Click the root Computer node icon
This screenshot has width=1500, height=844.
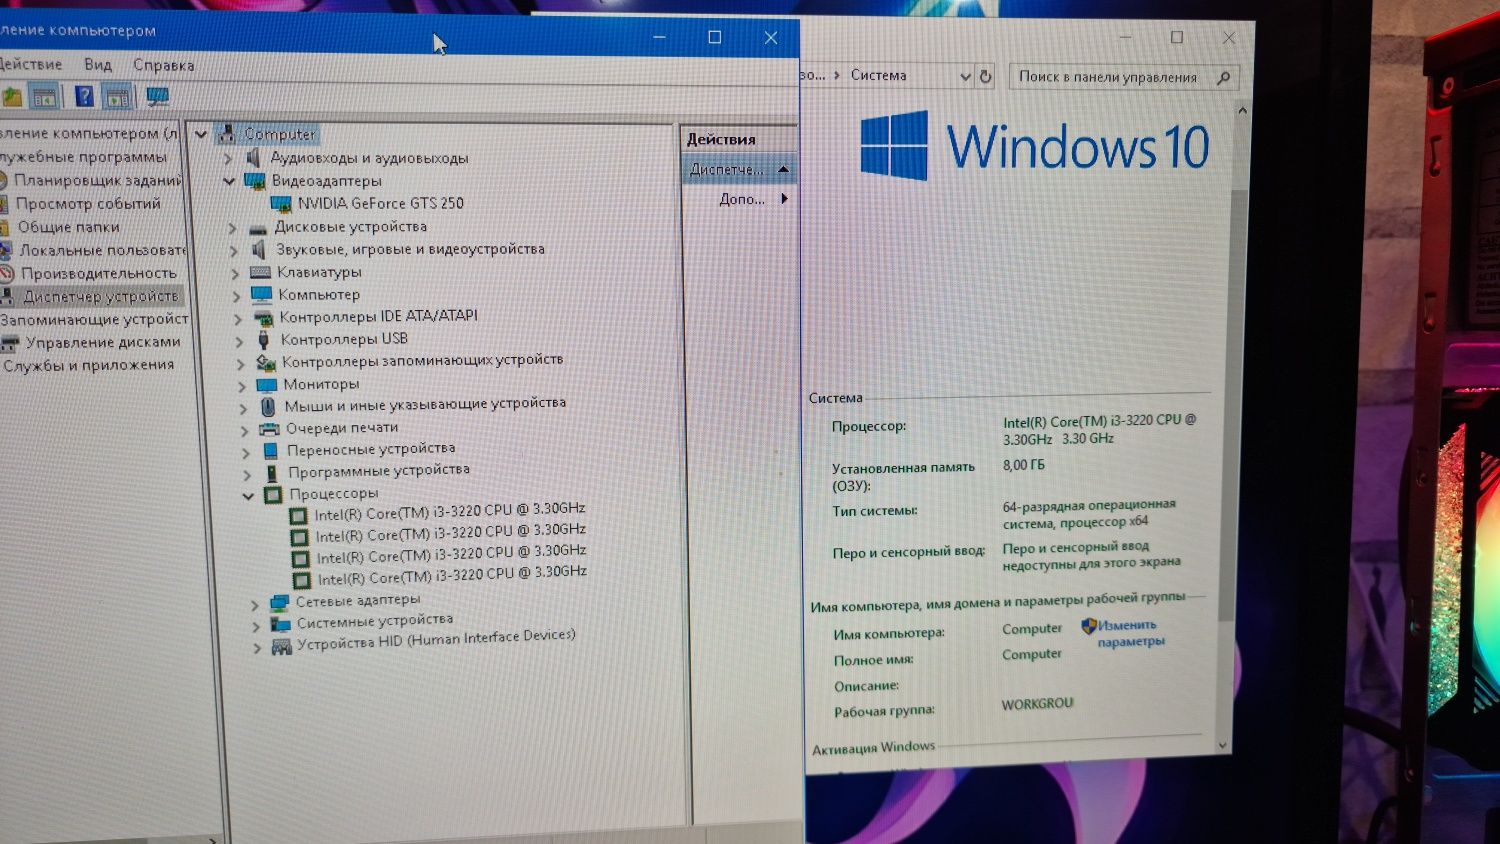(x=227, y=134)
